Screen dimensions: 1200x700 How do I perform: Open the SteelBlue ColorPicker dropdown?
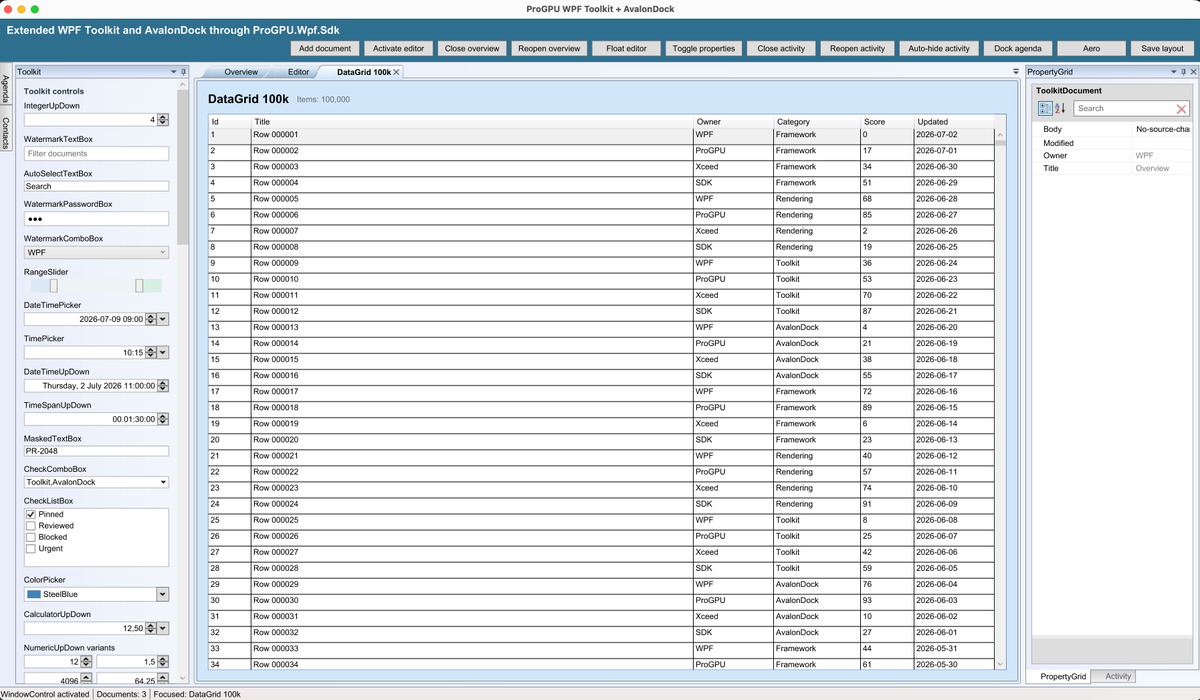click(x=163, y=594)
